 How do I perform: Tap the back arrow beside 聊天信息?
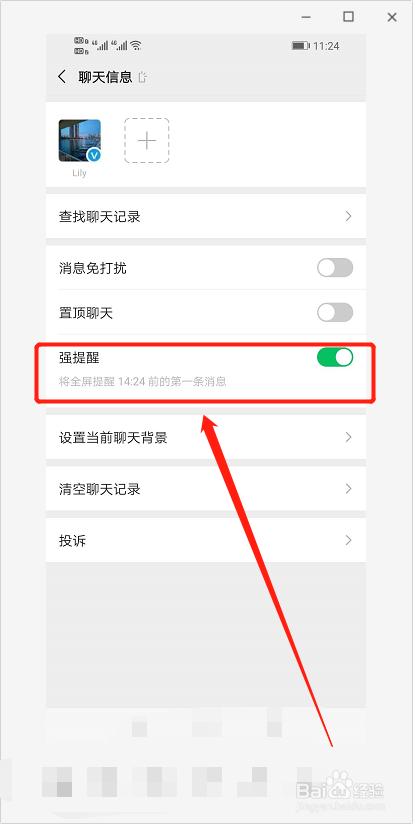[62, 77]
